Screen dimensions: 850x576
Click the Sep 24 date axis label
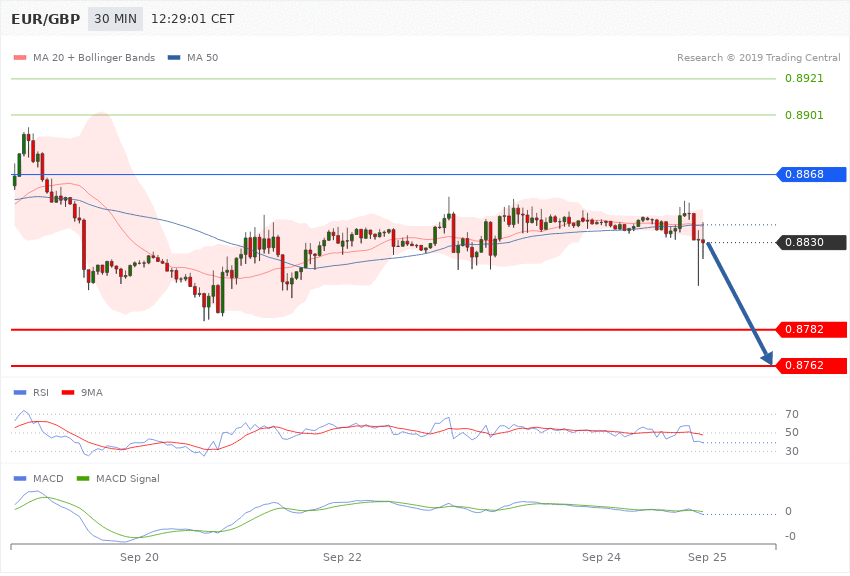coord(601,557)
